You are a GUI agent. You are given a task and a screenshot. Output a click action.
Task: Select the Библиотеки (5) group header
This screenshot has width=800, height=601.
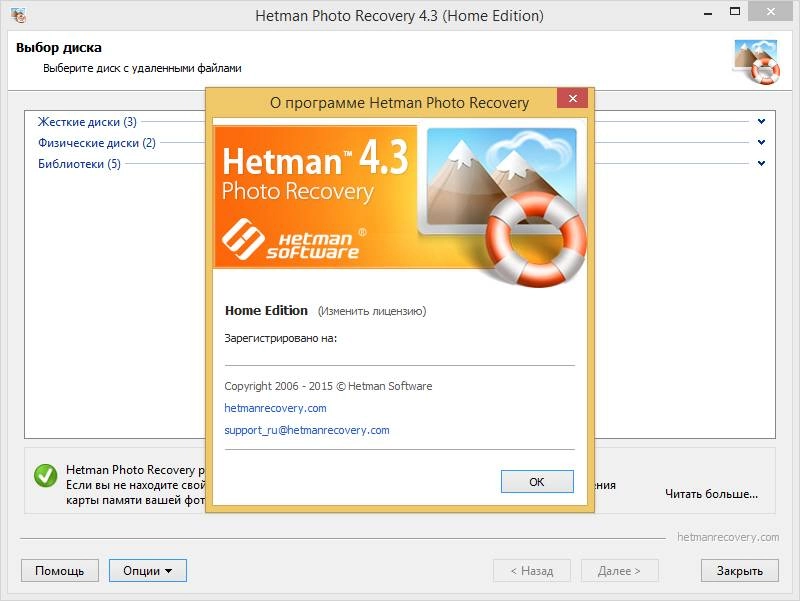80,164
